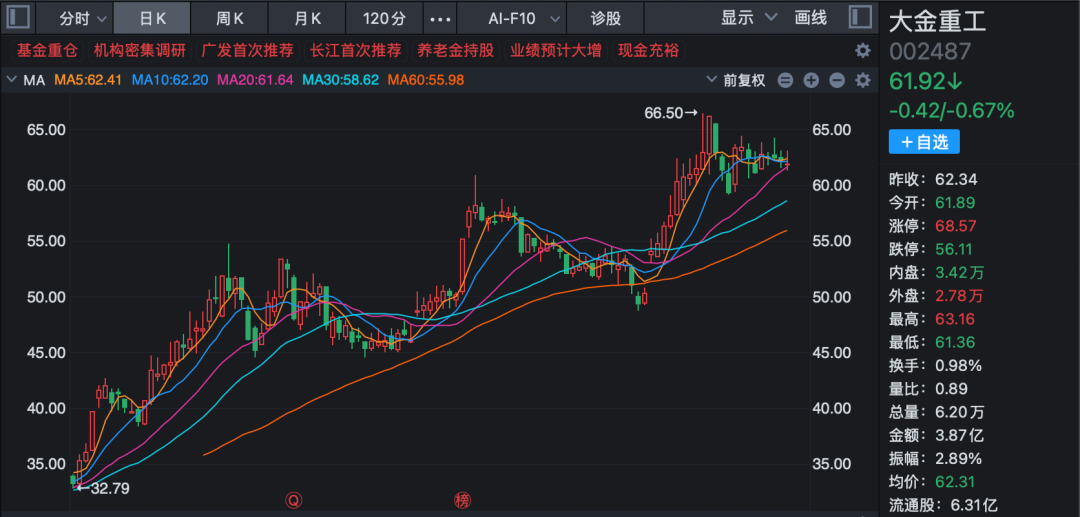This screenshot has width=1080, height=517.
Task: Collapse the MA indicator chevron
Action: pyautogui.click(x=13, y=80)
